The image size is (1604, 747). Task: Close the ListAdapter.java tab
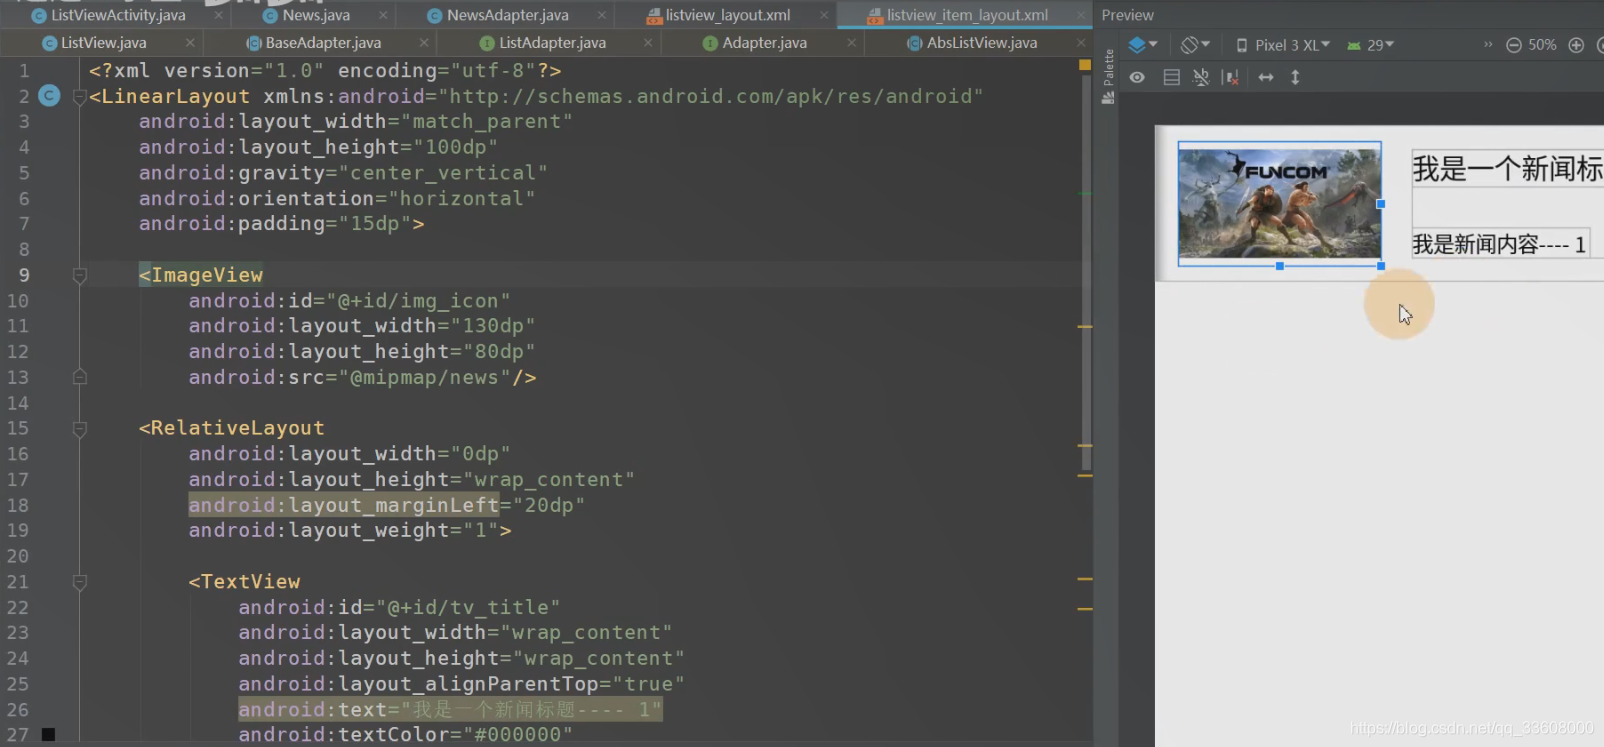click(x=648, y=43)
